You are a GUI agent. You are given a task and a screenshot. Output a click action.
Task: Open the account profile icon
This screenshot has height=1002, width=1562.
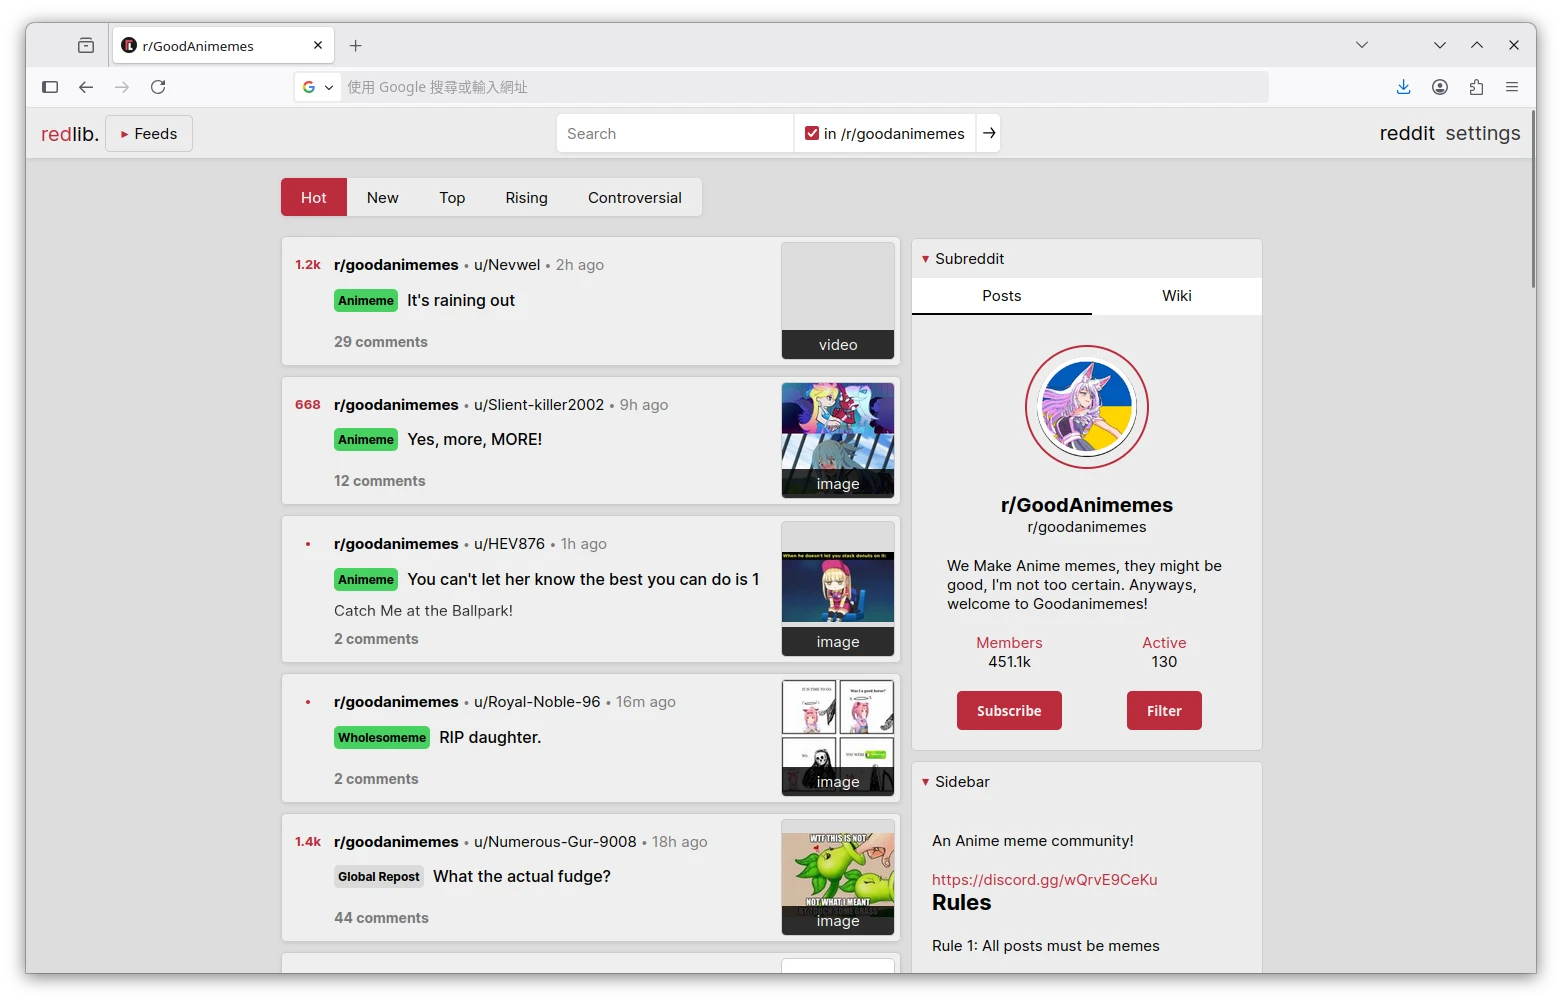click(1440, 87)
